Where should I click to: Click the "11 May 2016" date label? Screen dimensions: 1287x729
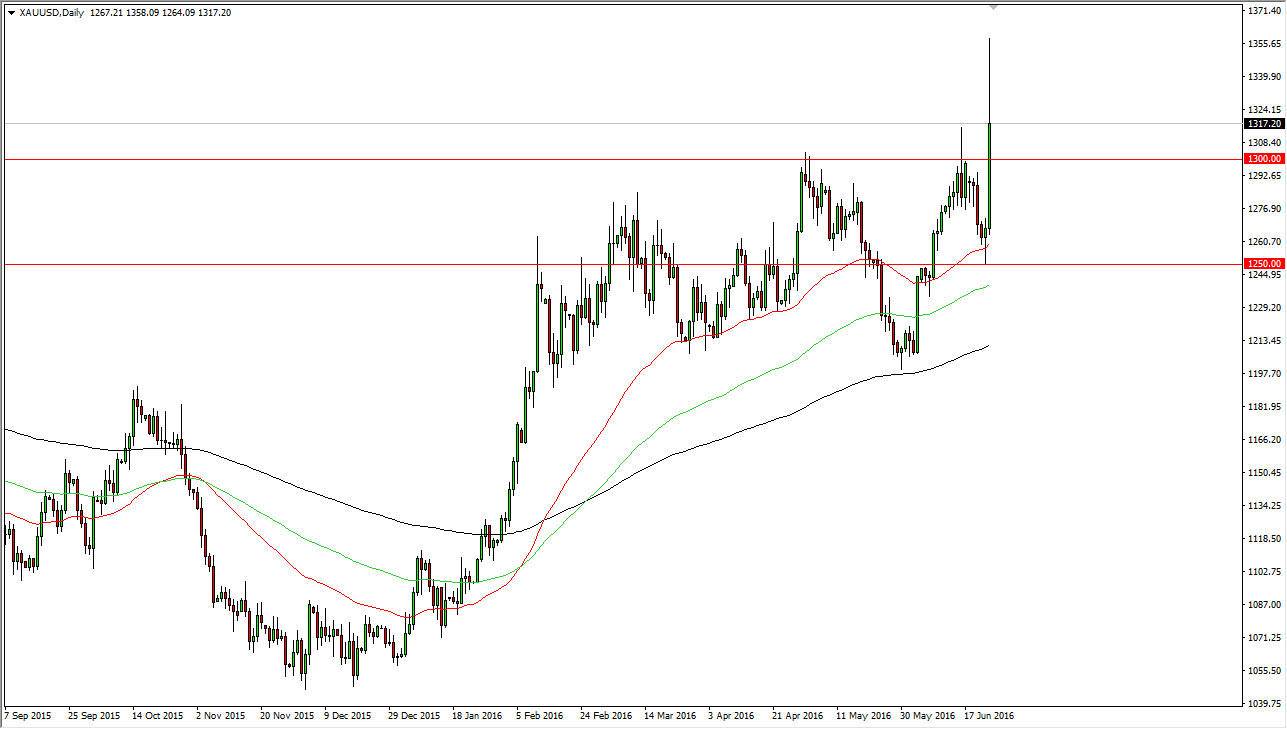click(863, 716)
